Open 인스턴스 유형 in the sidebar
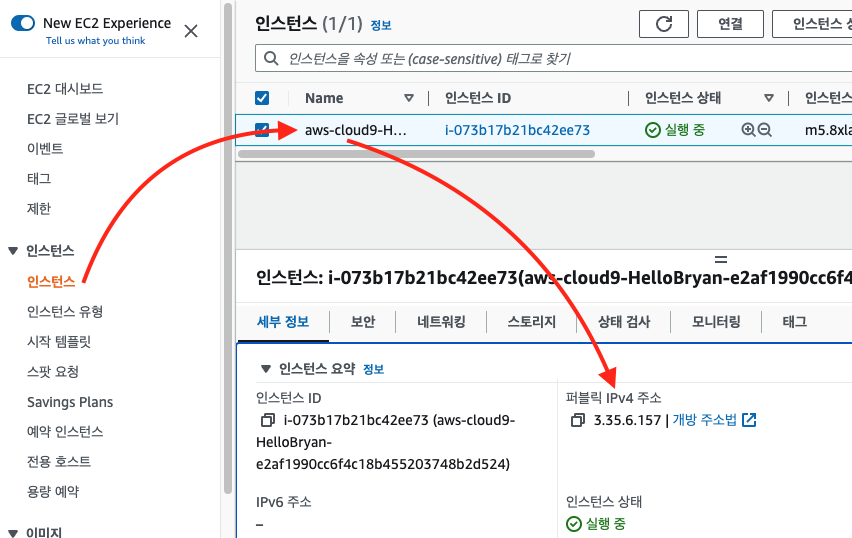 point(65,311)
